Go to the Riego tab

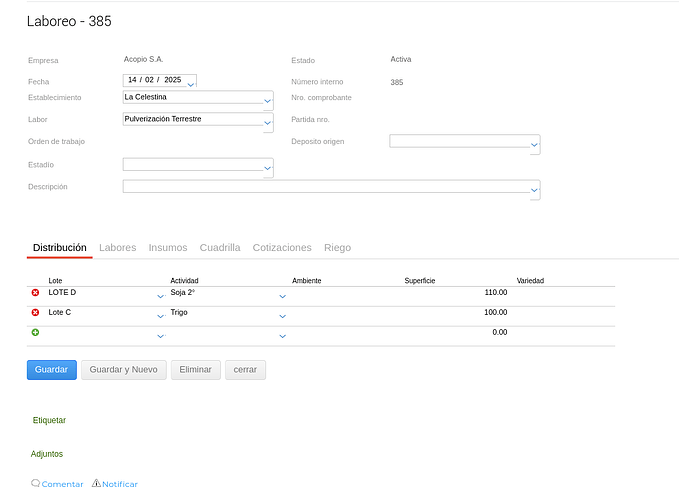click(337, 248)
